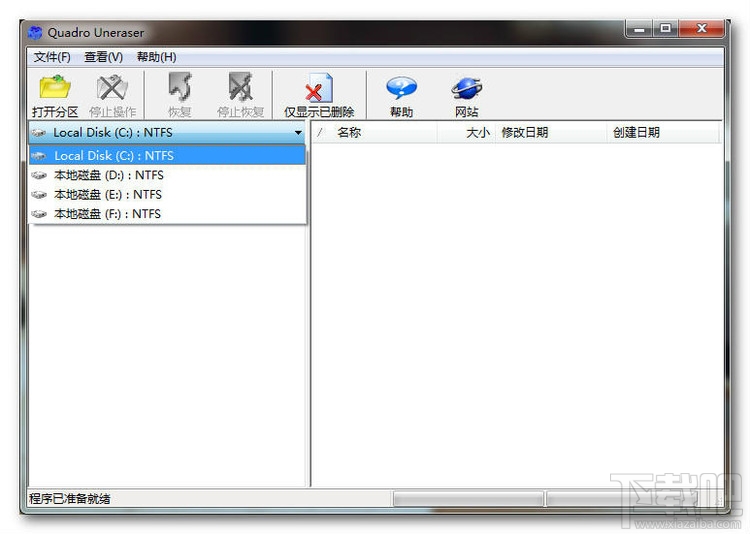
Task: Click the 停止操作 stop operation icon
Action: coord(112,95)
